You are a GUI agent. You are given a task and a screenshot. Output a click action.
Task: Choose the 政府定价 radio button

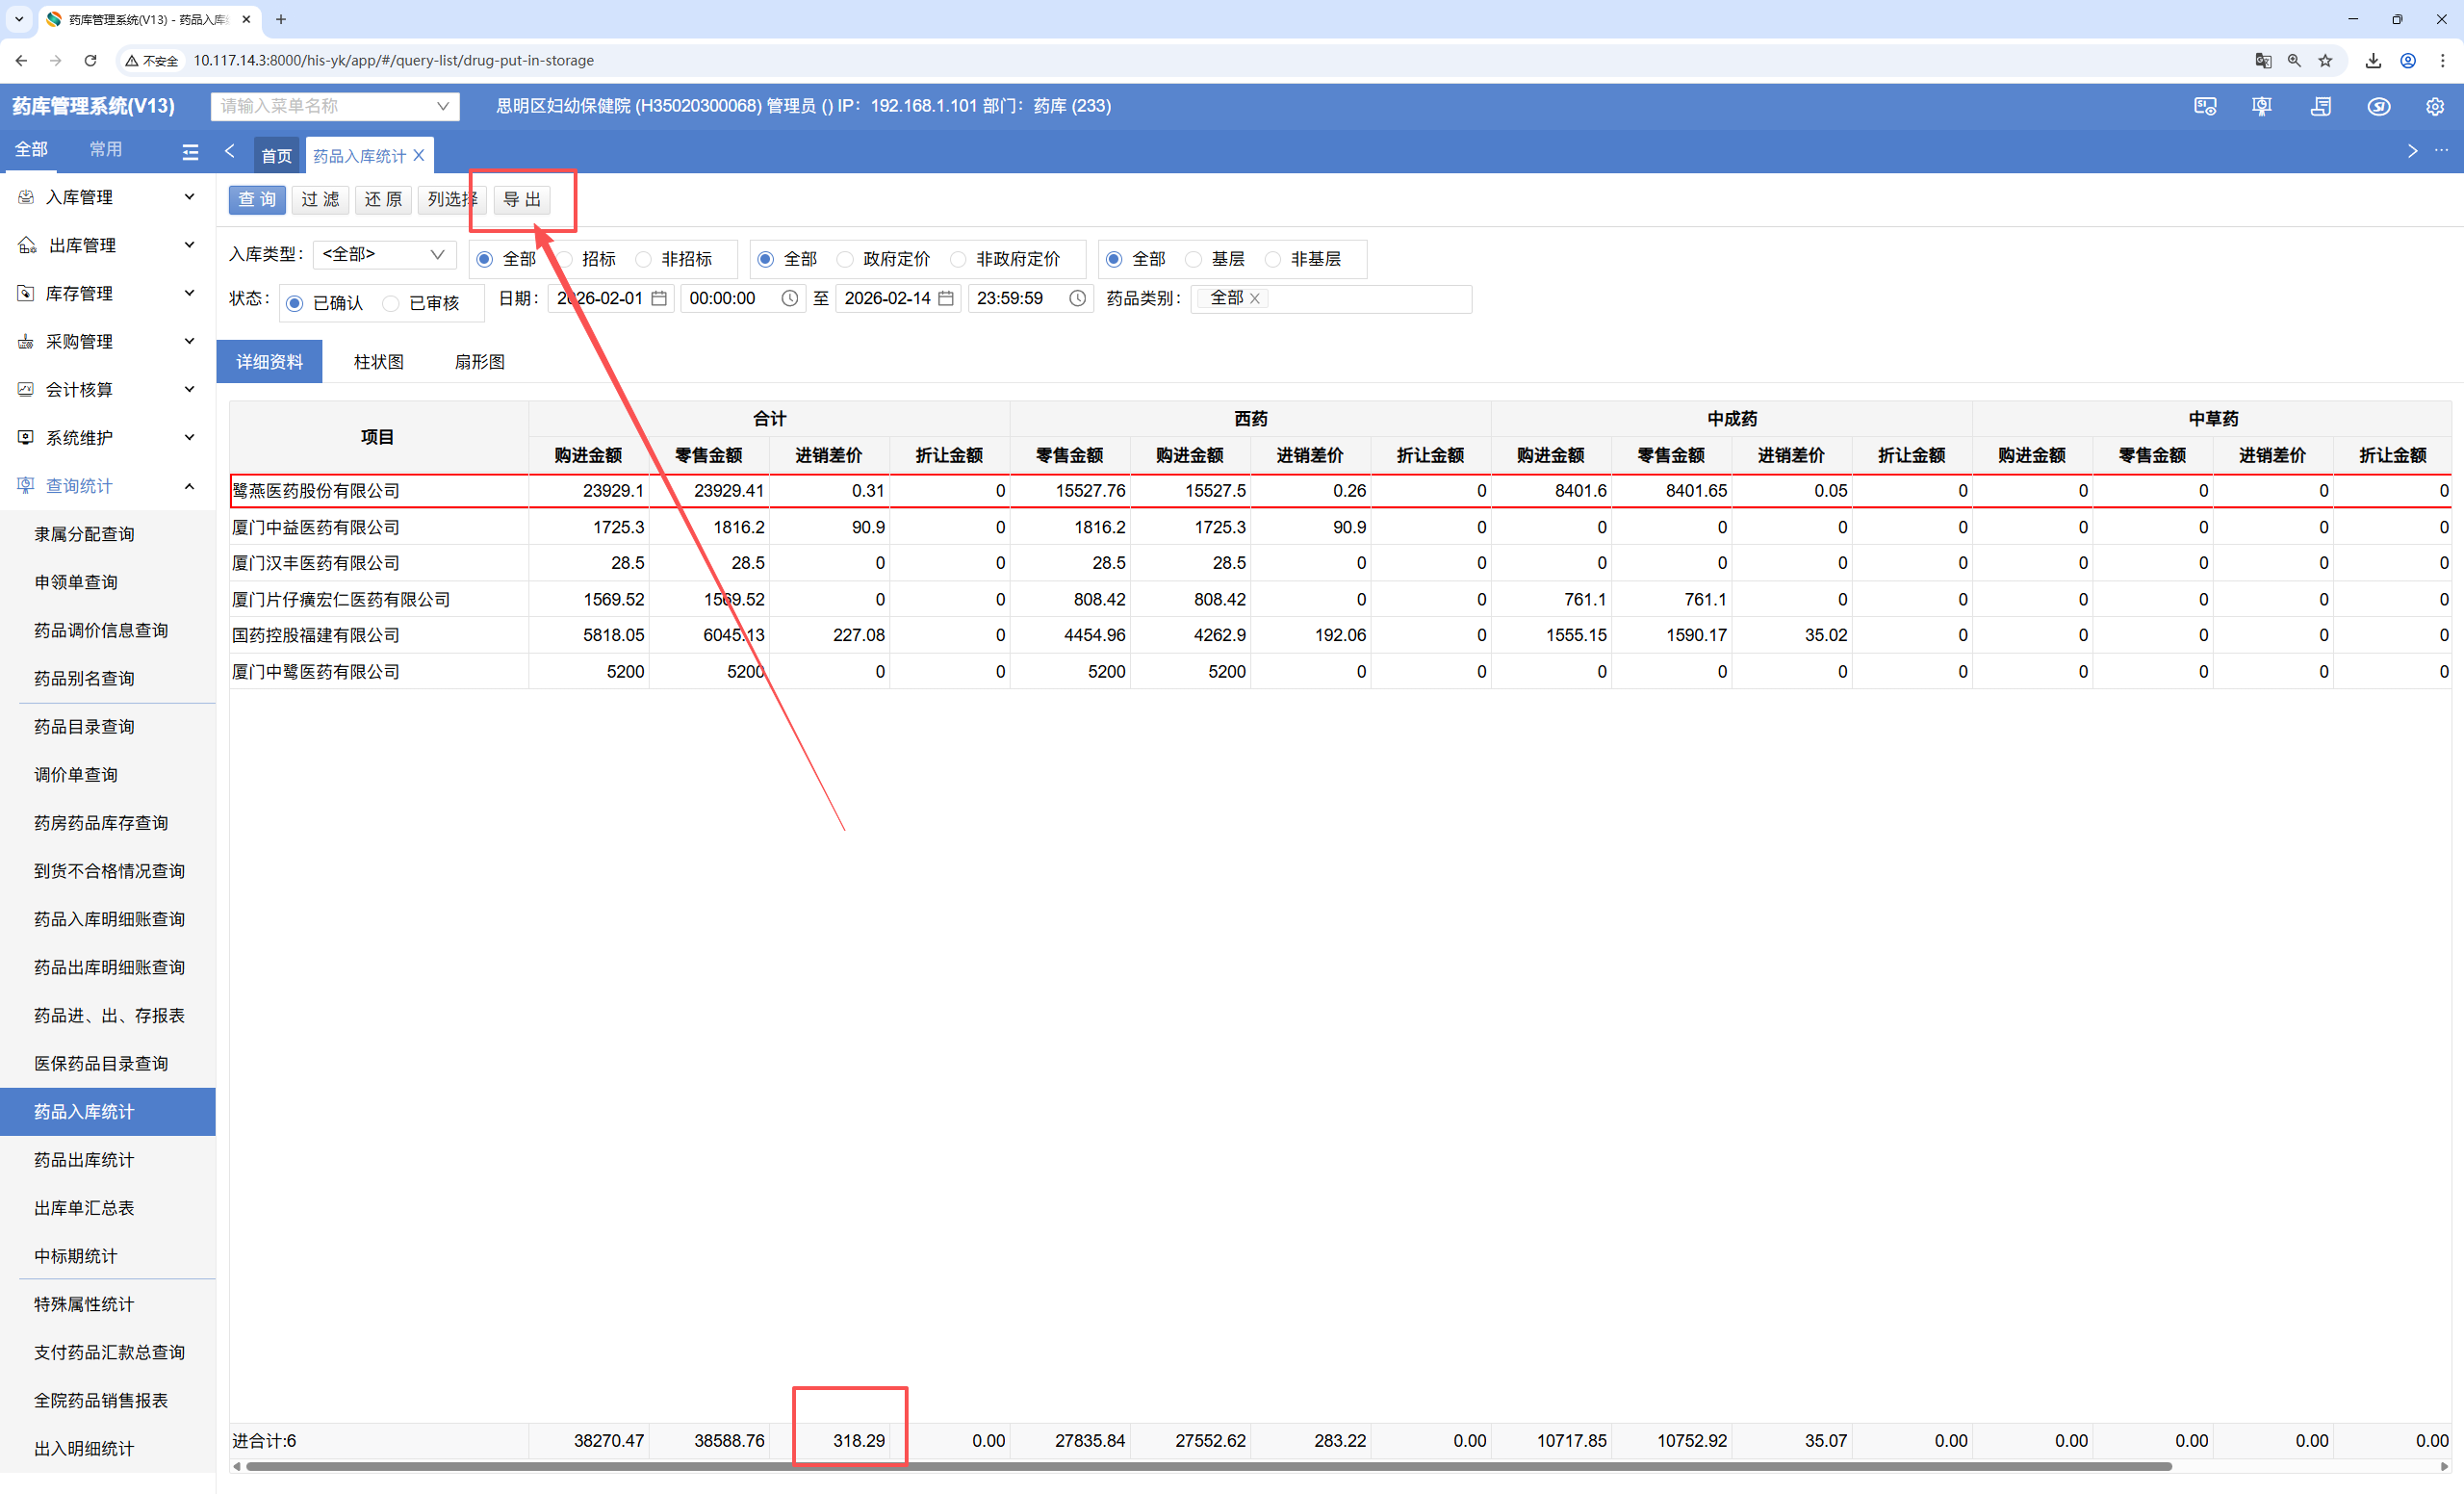[x=845, y=259]
